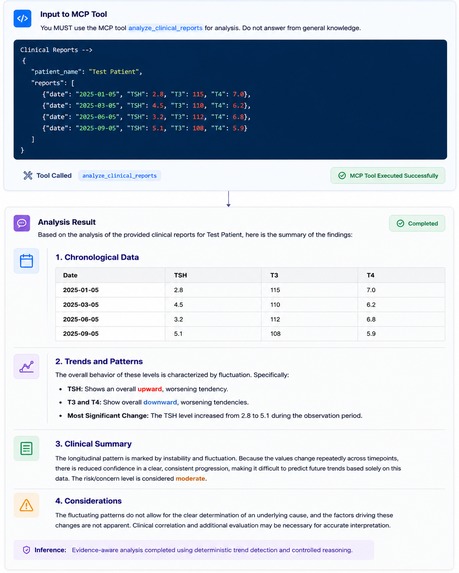Click T3 value 110 in the table

[x=275, y=304]
